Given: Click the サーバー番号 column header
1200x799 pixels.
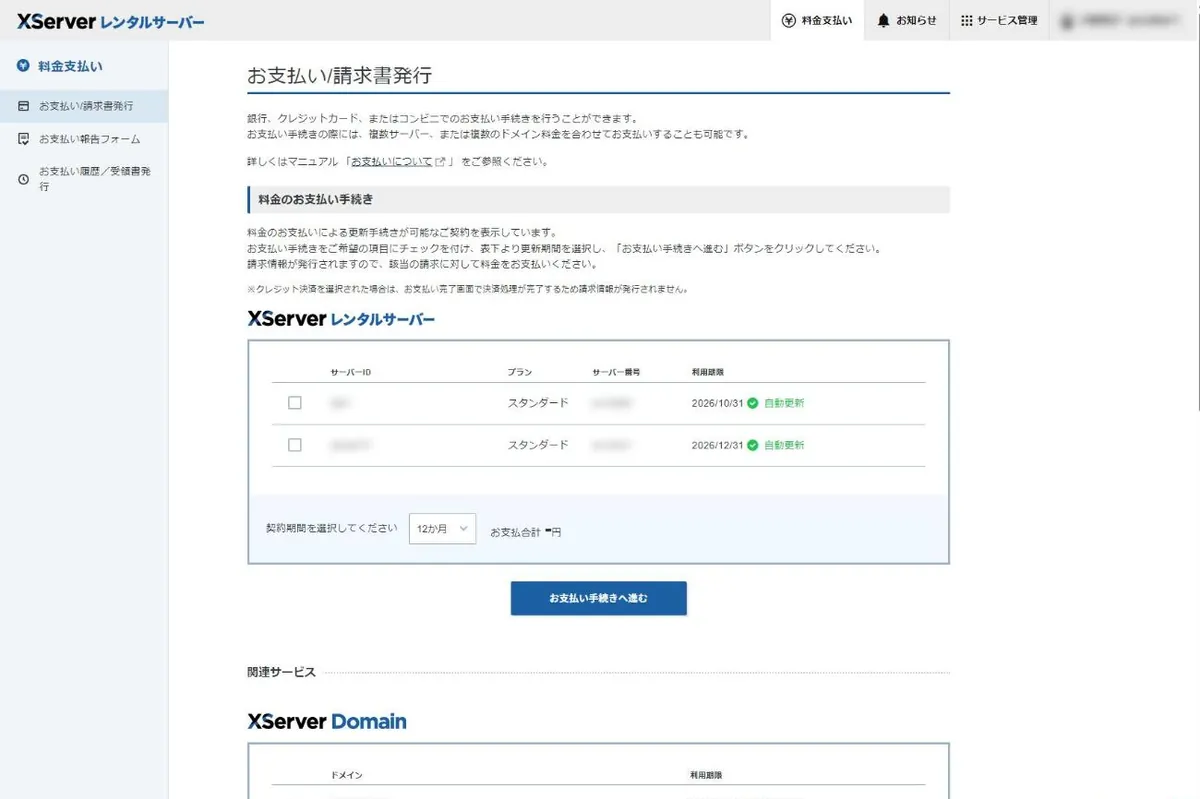Looking at the screenshot, I should (616, 372).
